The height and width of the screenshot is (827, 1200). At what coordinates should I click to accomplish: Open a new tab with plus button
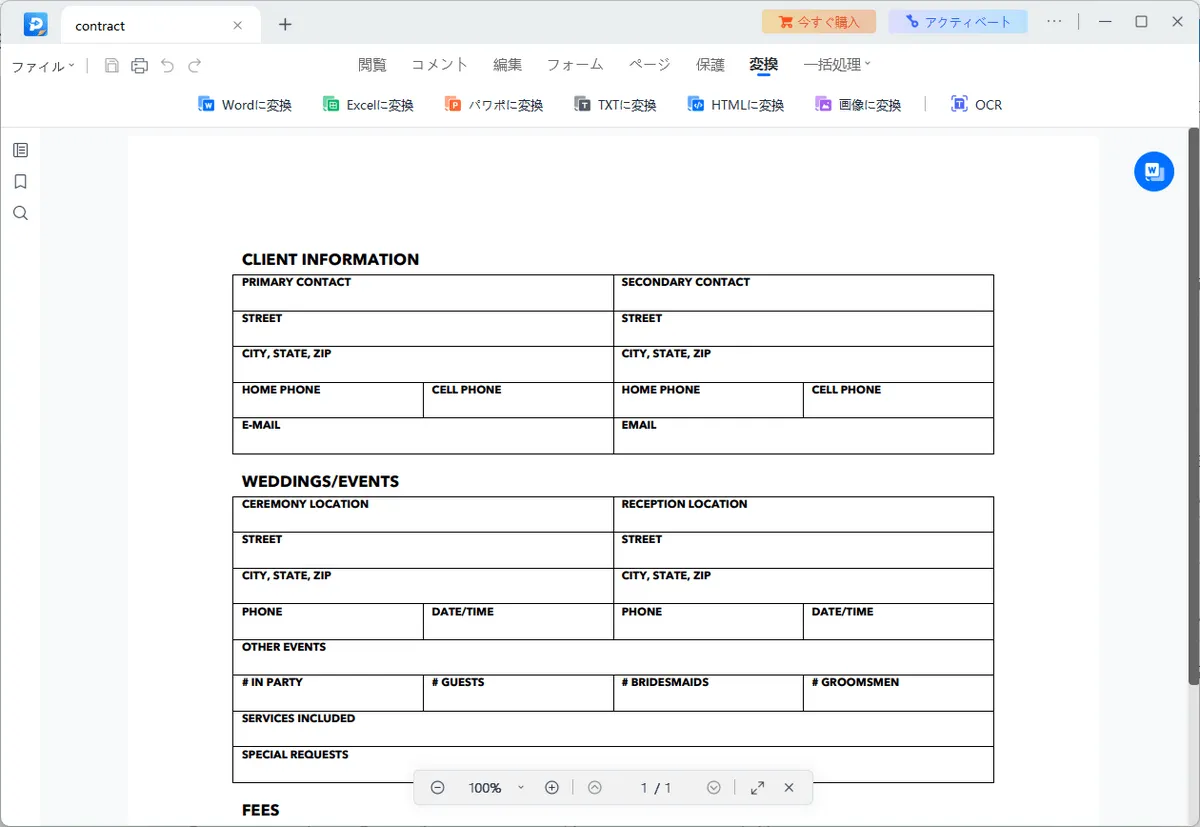(285, 24)
